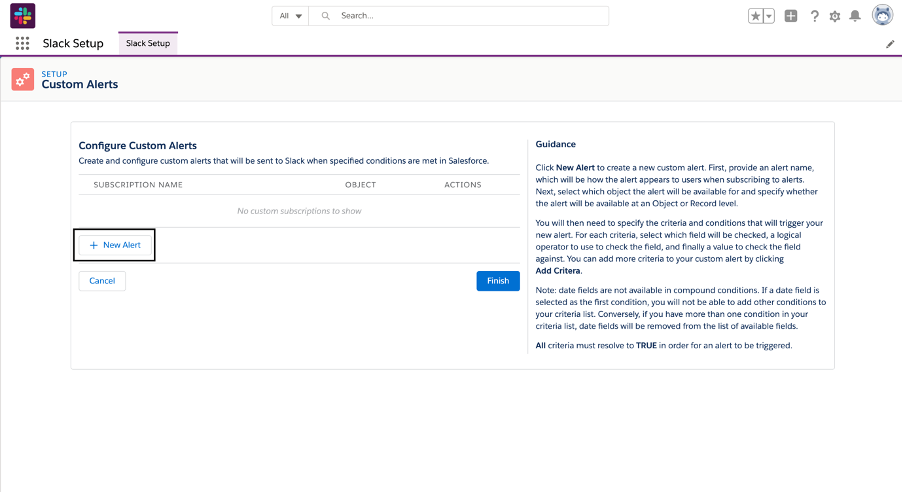Click the Object column header
The width and height of the screenshot is (902, 492).
click(x=360, y=185)
